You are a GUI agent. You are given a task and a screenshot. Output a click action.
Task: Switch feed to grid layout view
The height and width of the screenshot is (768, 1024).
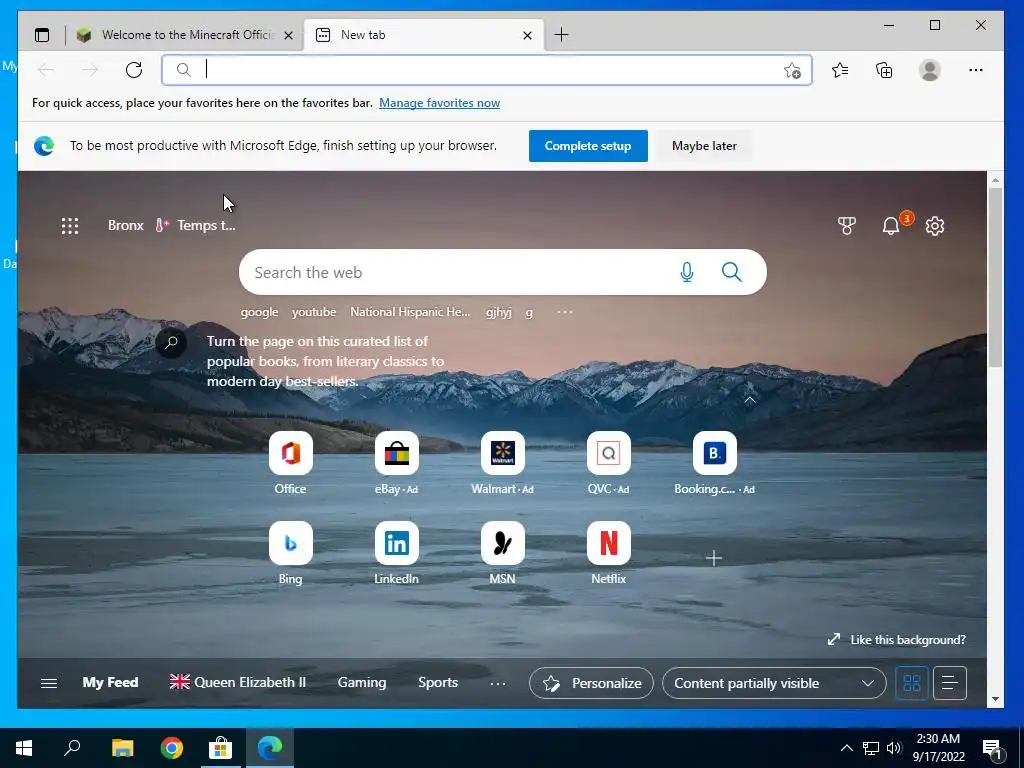(912, 683)
